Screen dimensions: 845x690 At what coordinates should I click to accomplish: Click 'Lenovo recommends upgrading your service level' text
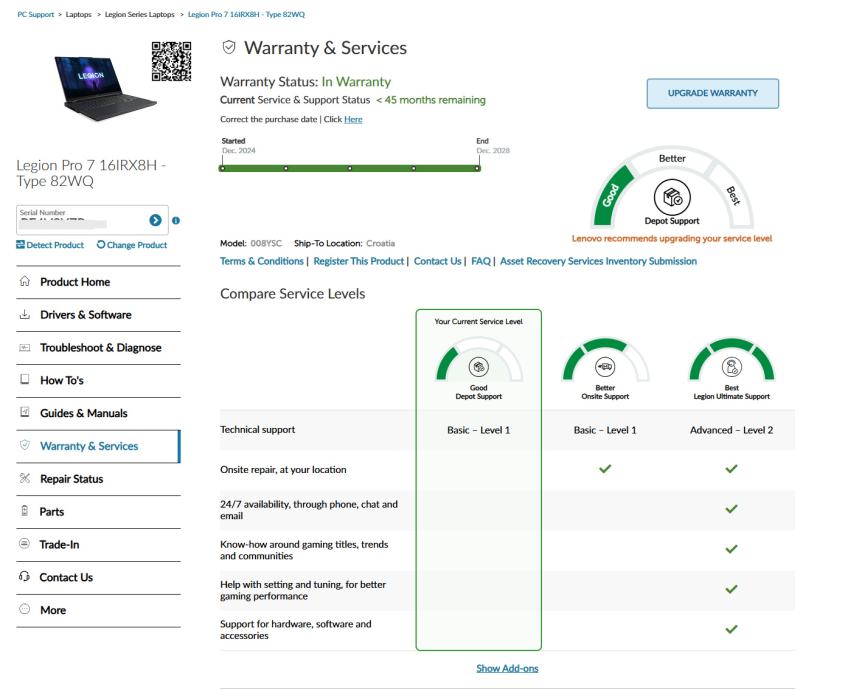pyautogui.click(x=672, y=238)
